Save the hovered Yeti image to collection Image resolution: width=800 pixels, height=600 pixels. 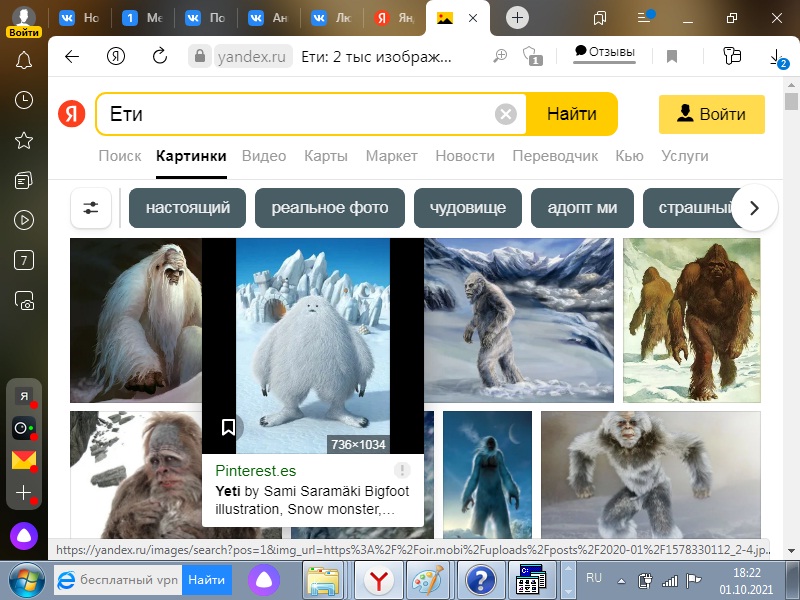tap(228, 427)
